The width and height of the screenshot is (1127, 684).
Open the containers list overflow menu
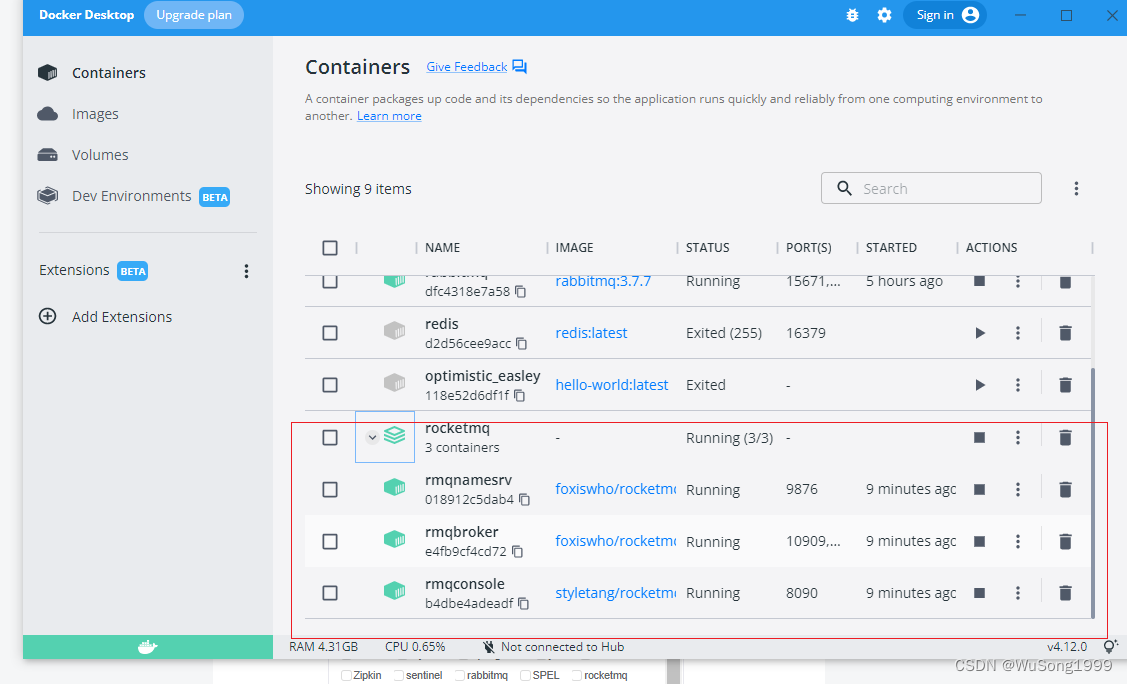click(x=1076, y=188)
